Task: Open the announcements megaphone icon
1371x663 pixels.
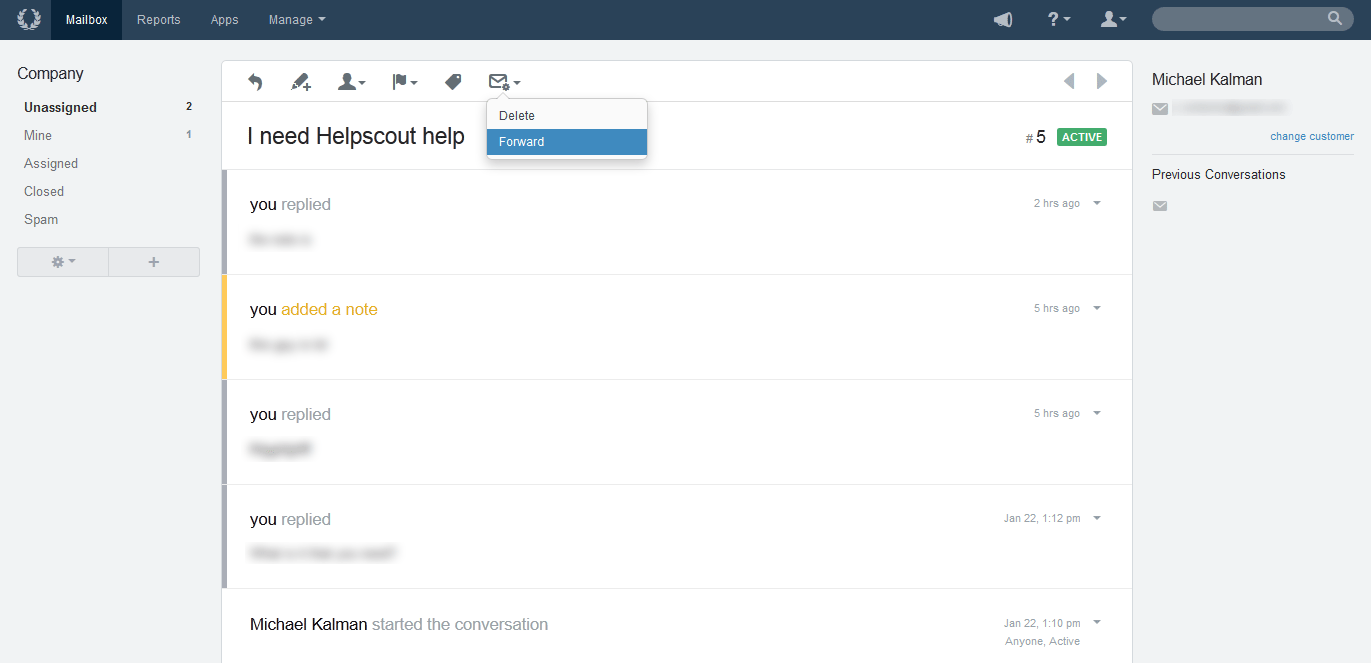Action: point(1003,20)
